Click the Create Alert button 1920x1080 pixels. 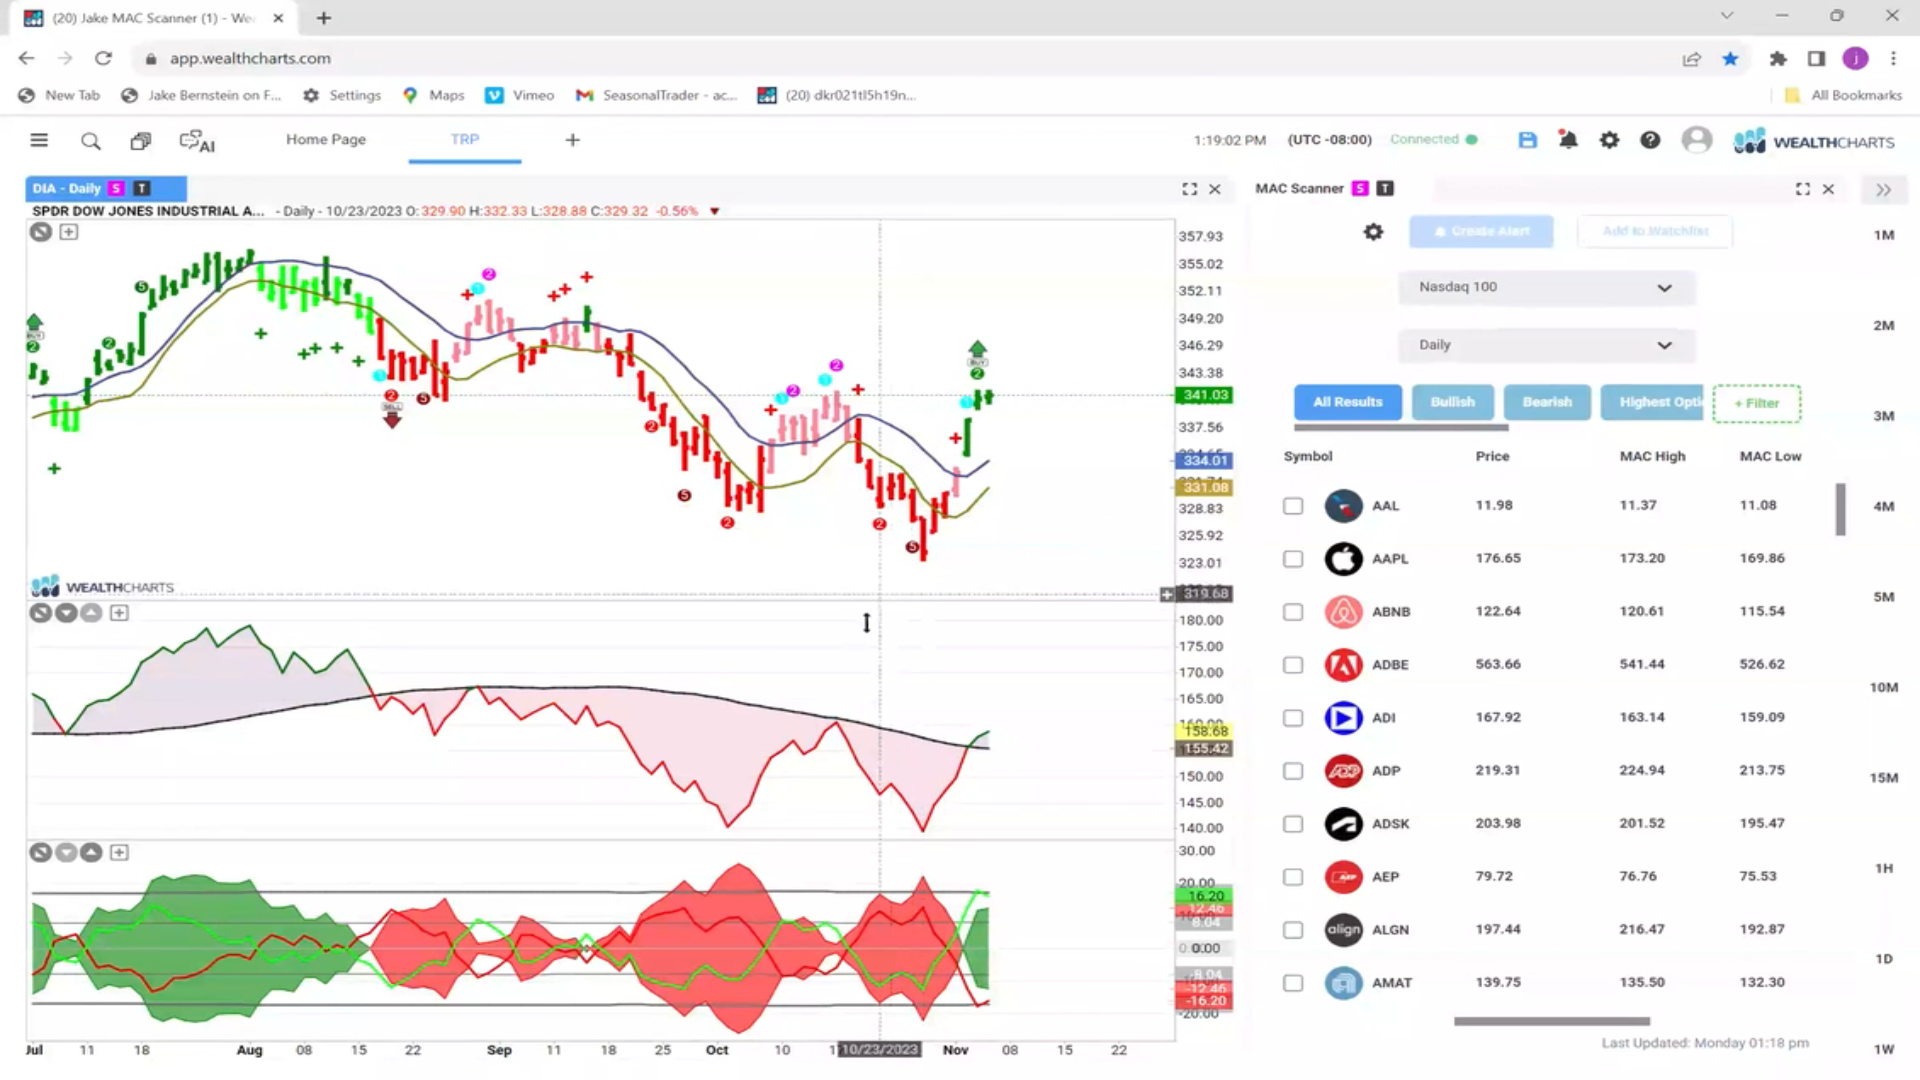1481,232
